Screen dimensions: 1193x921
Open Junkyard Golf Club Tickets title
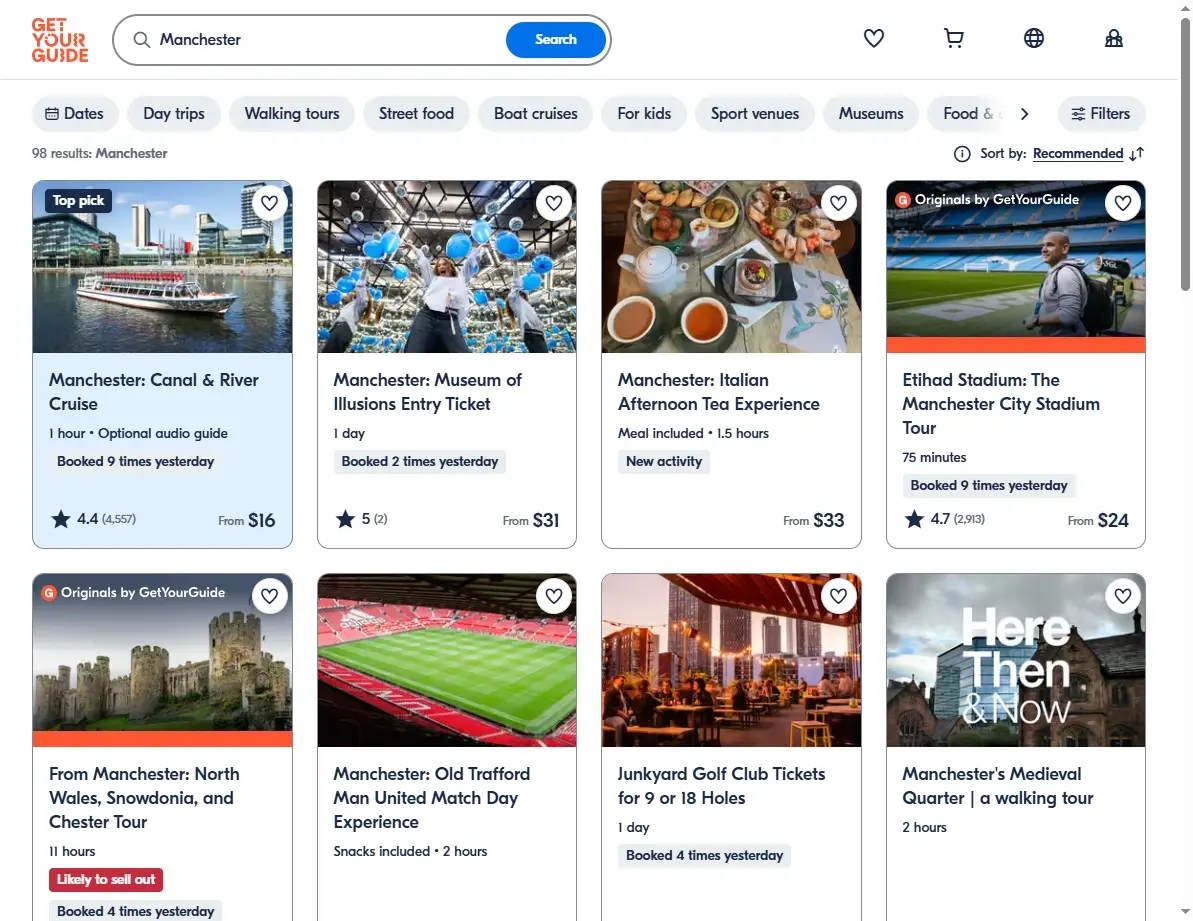[x=721, y=786]
